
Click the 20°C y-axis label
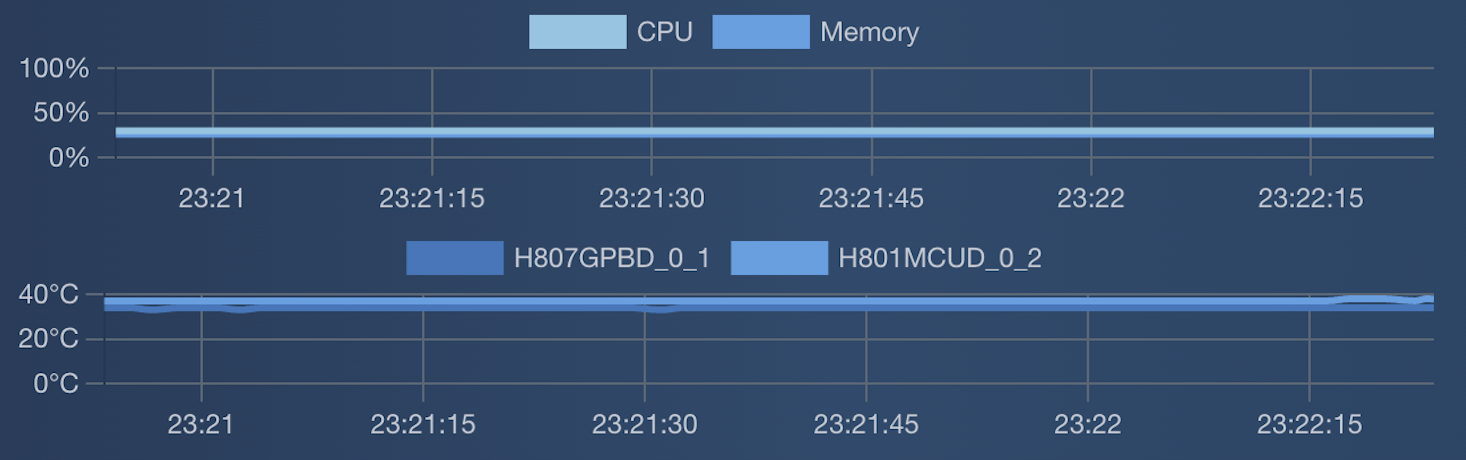(x=49, y=339)
